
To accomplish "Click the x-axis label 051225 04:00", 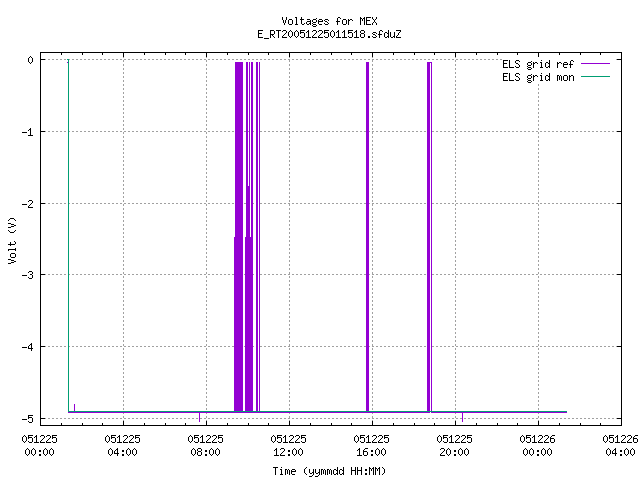I will coord(122,445).
